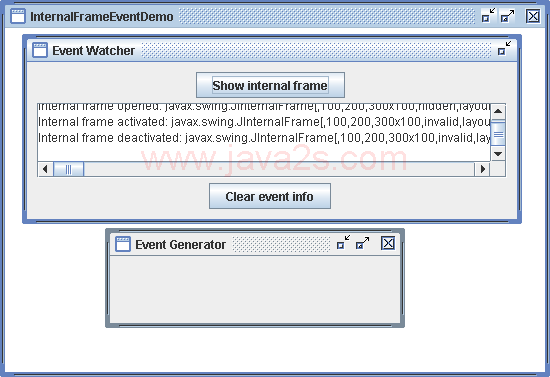Click the Event Watcher title bar text

point(94,51)
